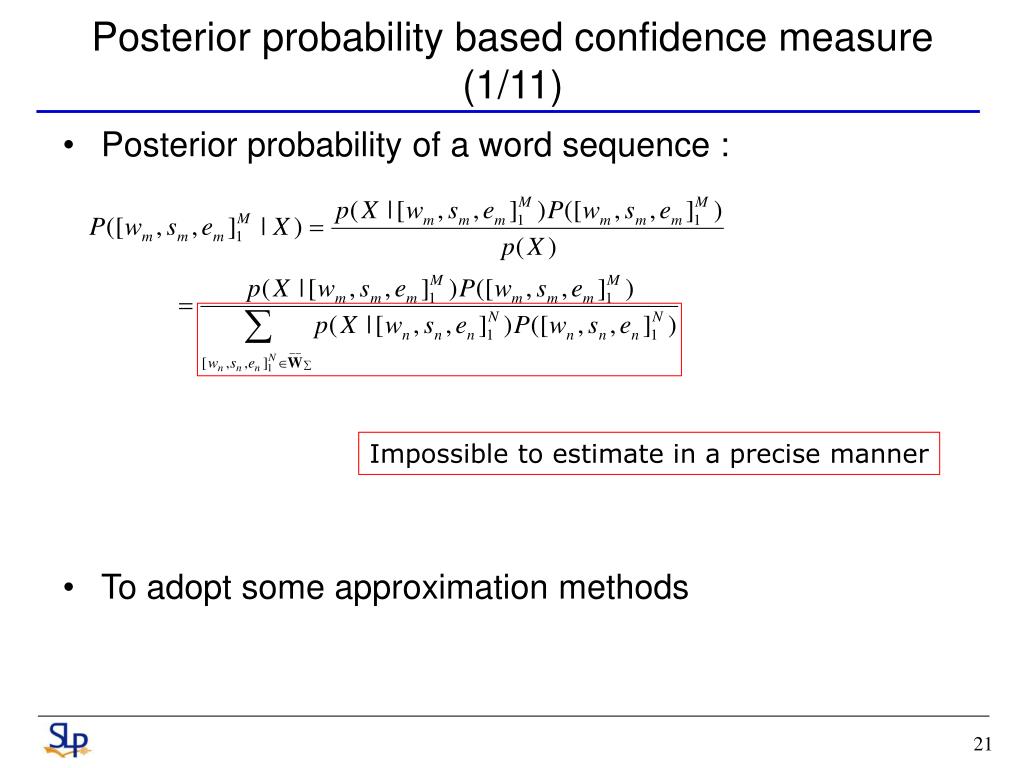Click the summation subscript with bold W
This screenshot has height=768, width=1024.
[257, 362]
